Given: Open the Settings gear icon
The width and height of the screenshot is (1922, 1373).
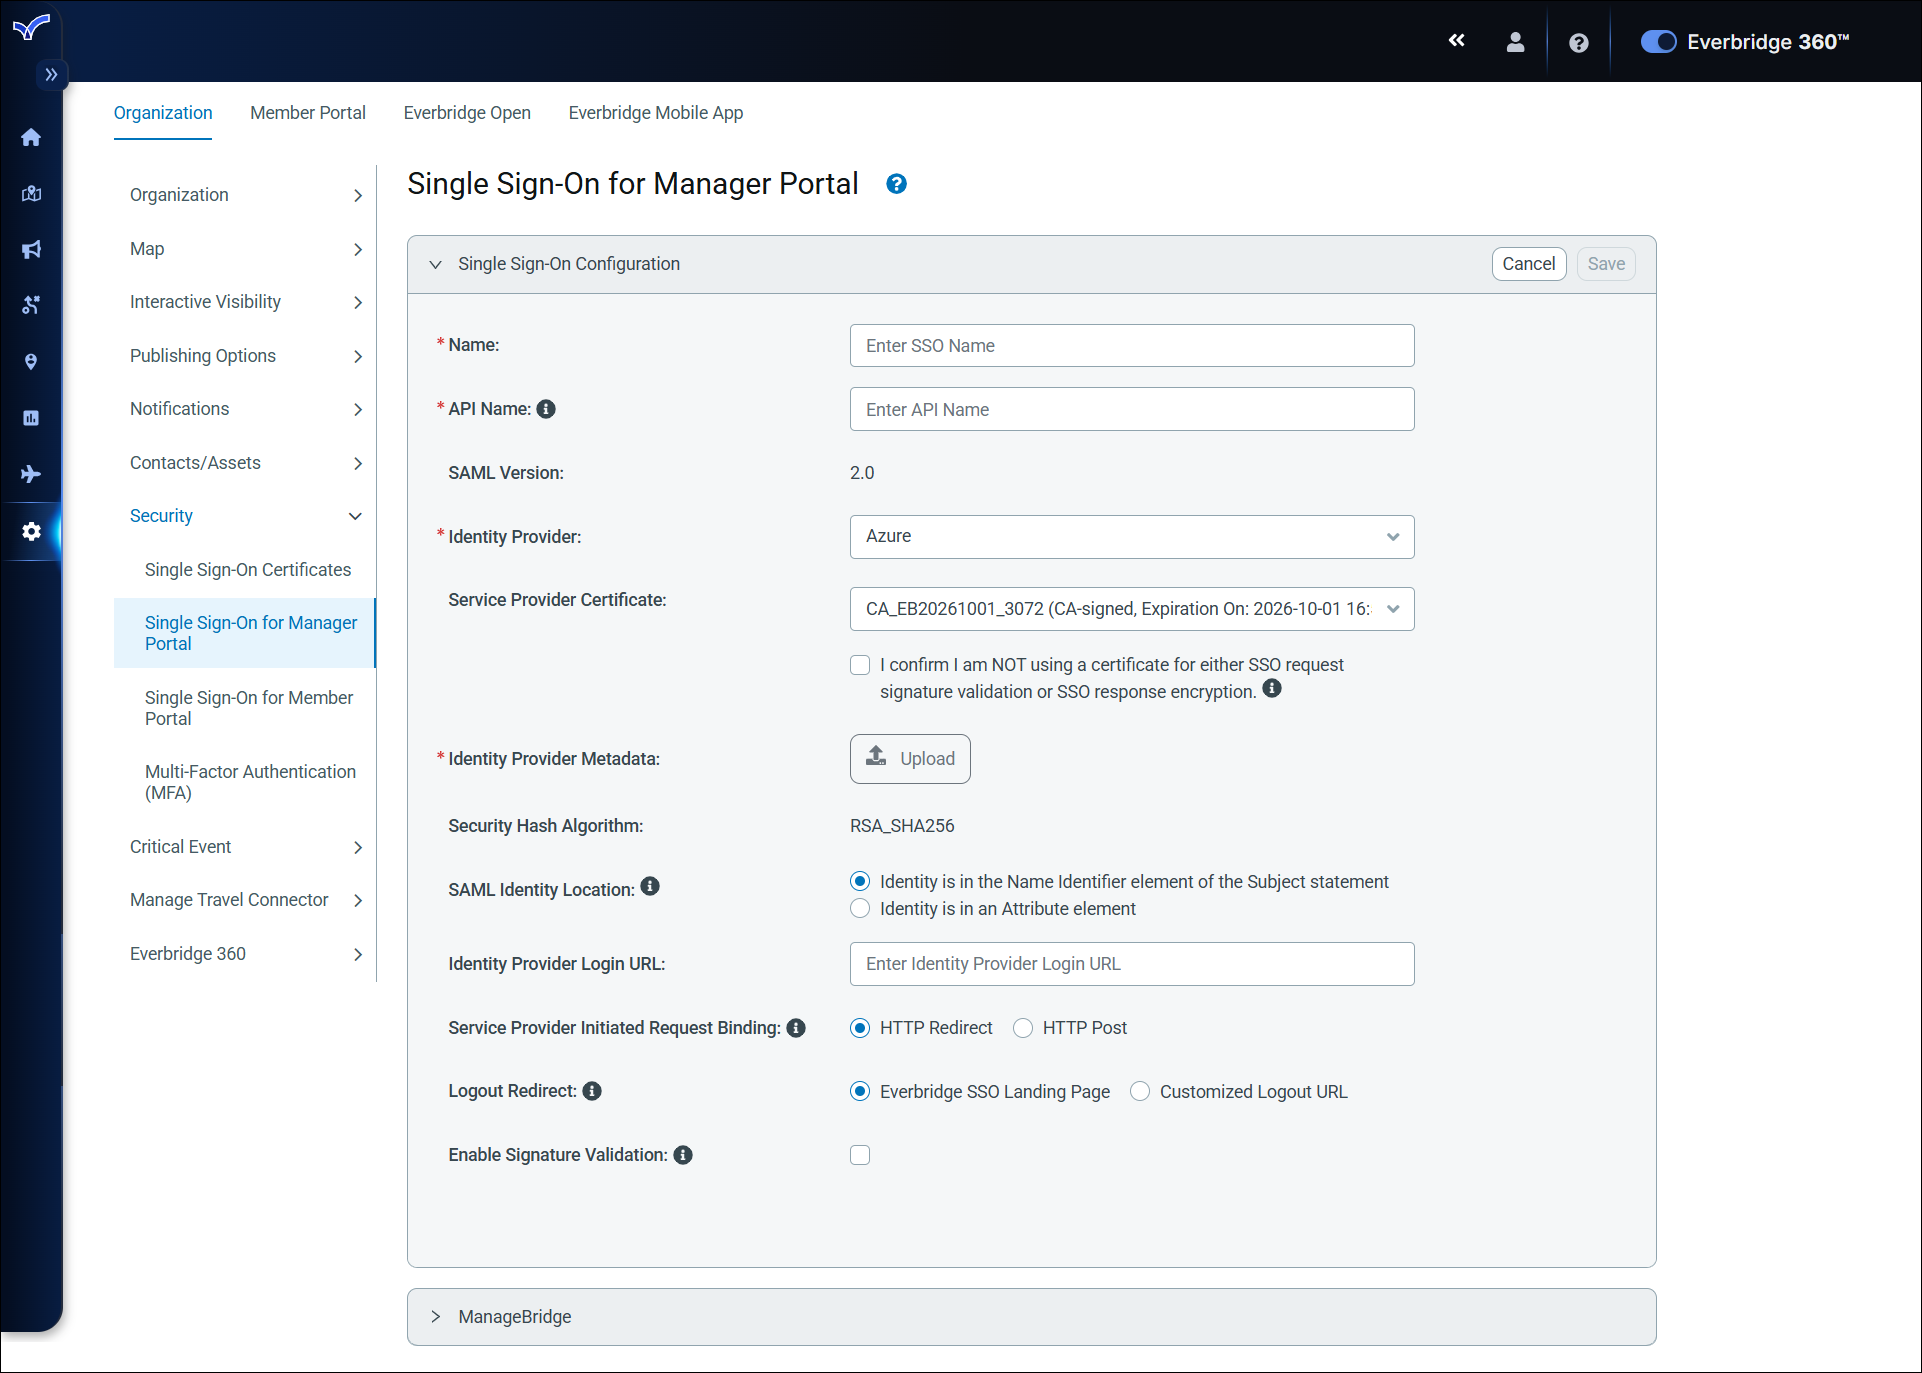Looking at the screenshot, I should pos(31,531).
